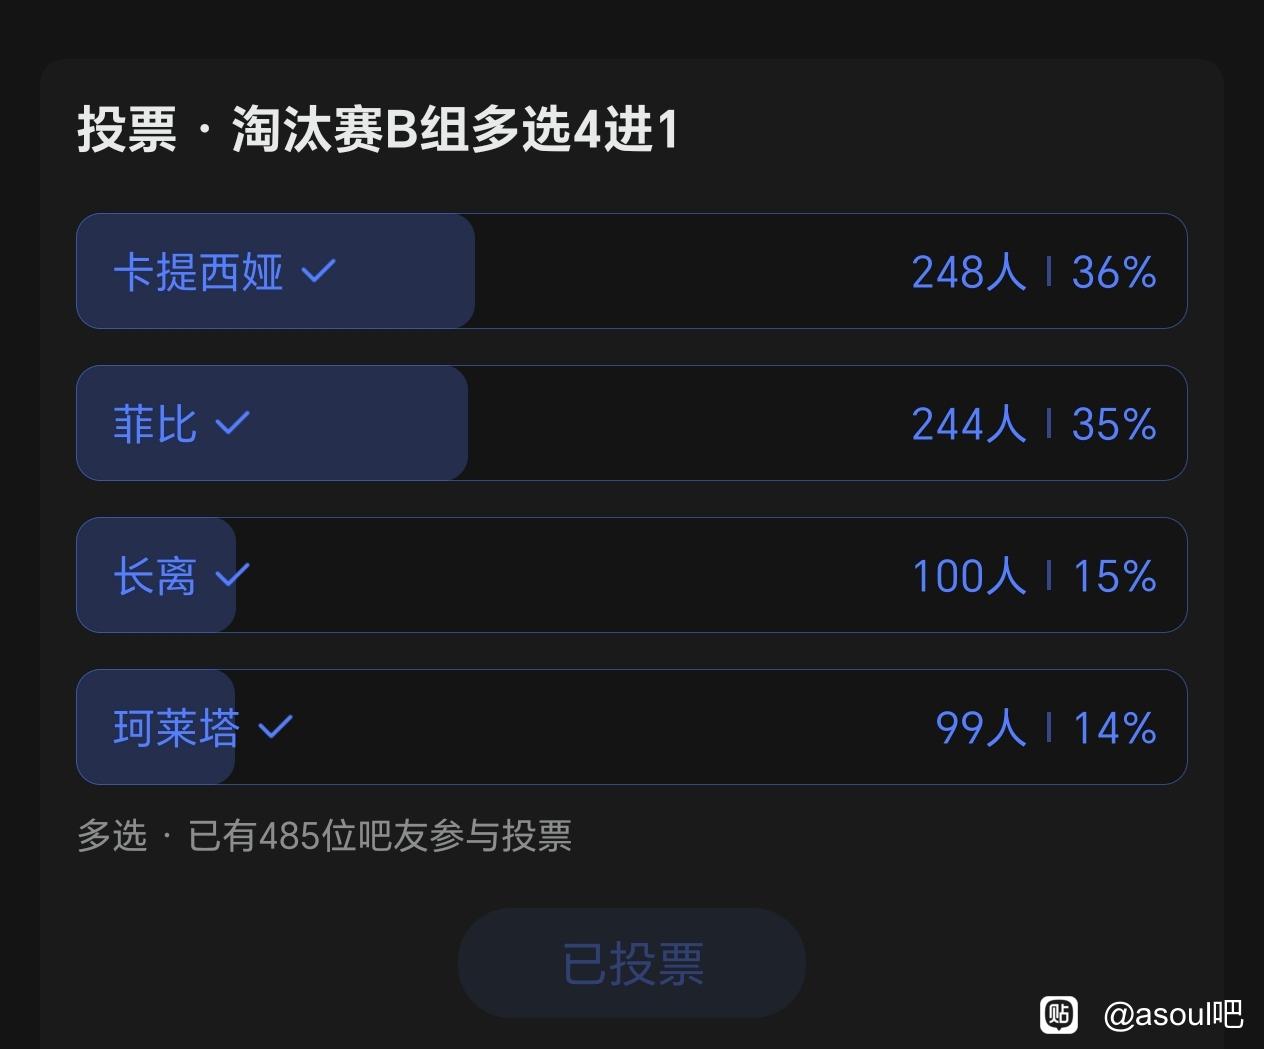Toggle the checkmark next to 珂莱塔

275,727
